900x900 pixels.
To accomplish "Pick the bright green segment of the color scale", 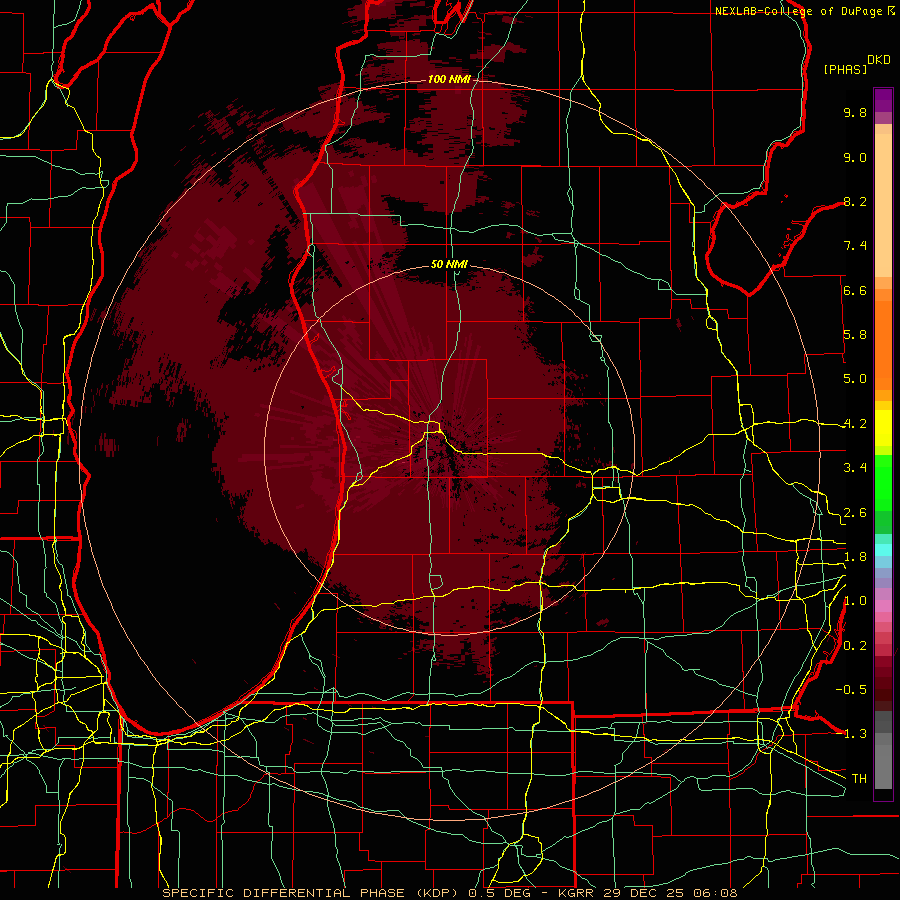I will pos(883,483).
